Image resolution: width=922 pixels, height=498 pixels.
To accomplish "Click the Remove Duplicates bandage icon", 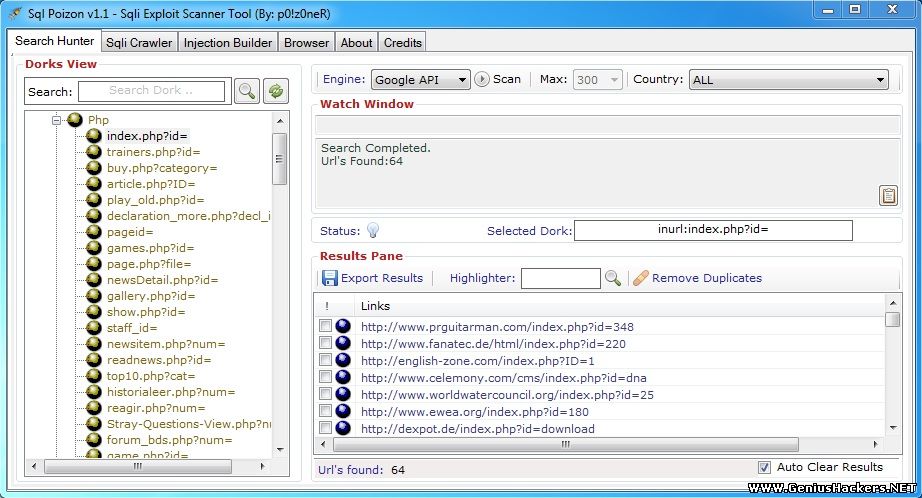I will pos(640,278).
